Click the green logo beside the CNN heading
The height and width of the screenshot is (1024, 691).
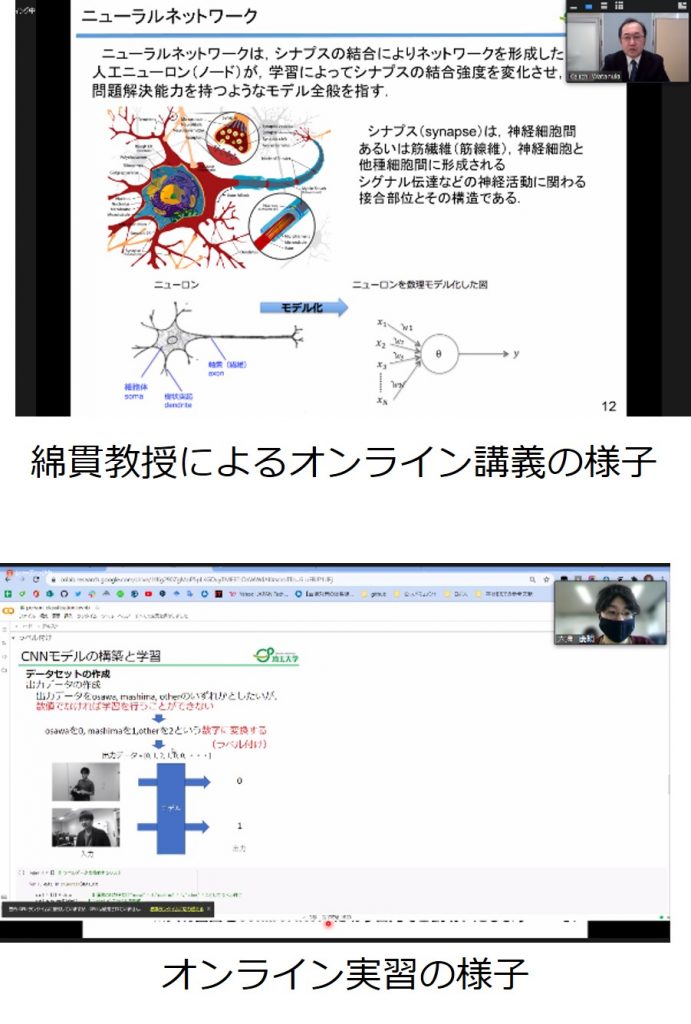pos(276,656)
